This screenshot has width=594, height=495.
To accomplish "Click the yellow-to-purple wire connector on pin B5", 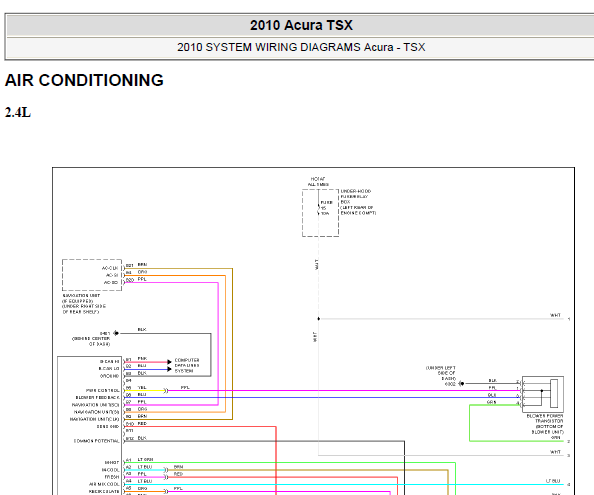I will click(166, 390).
